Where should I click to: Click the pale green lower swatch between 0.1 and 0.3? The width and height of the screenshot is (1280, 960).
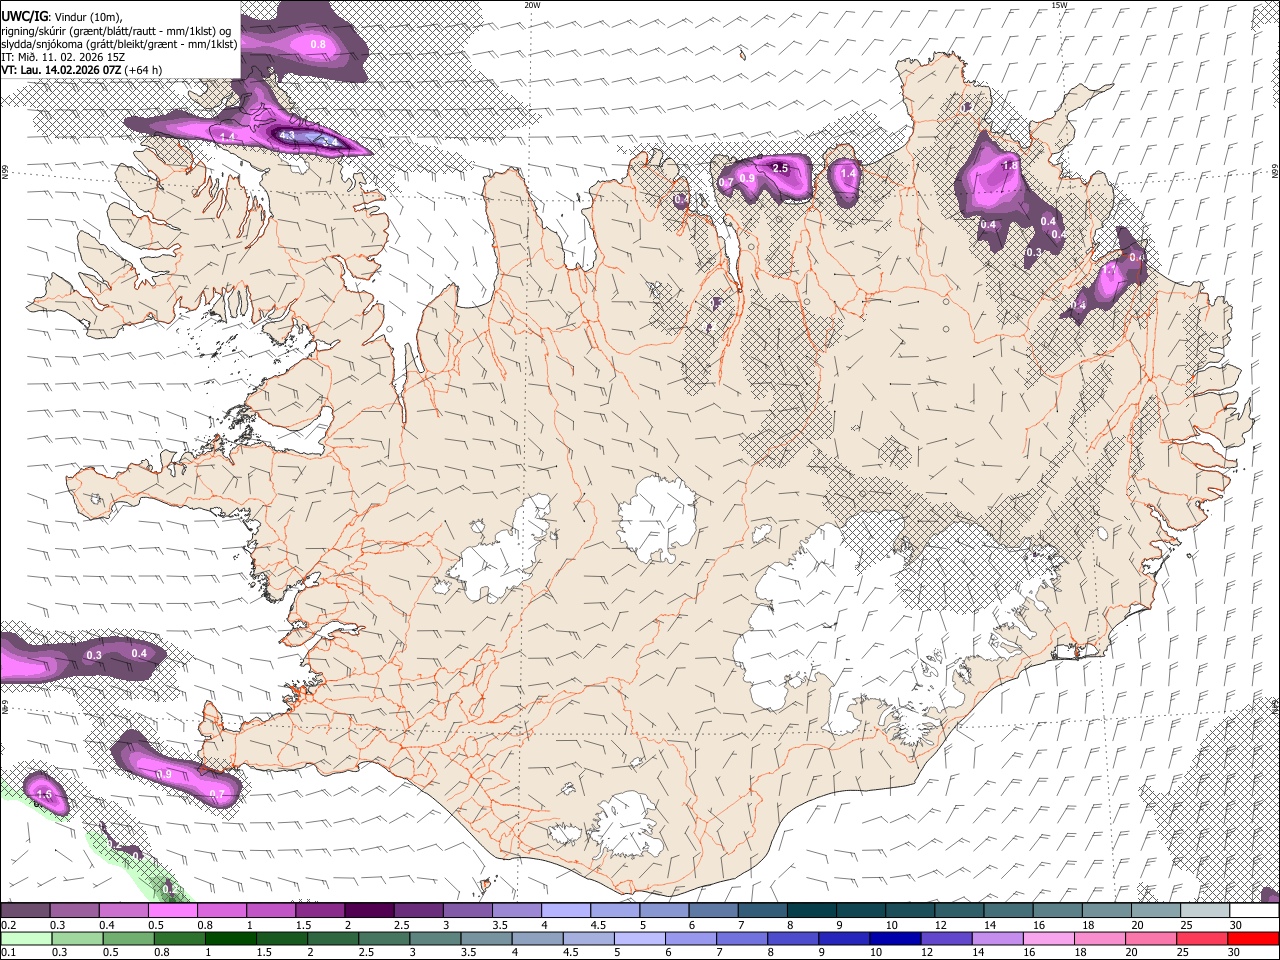(x=26, y=938)
